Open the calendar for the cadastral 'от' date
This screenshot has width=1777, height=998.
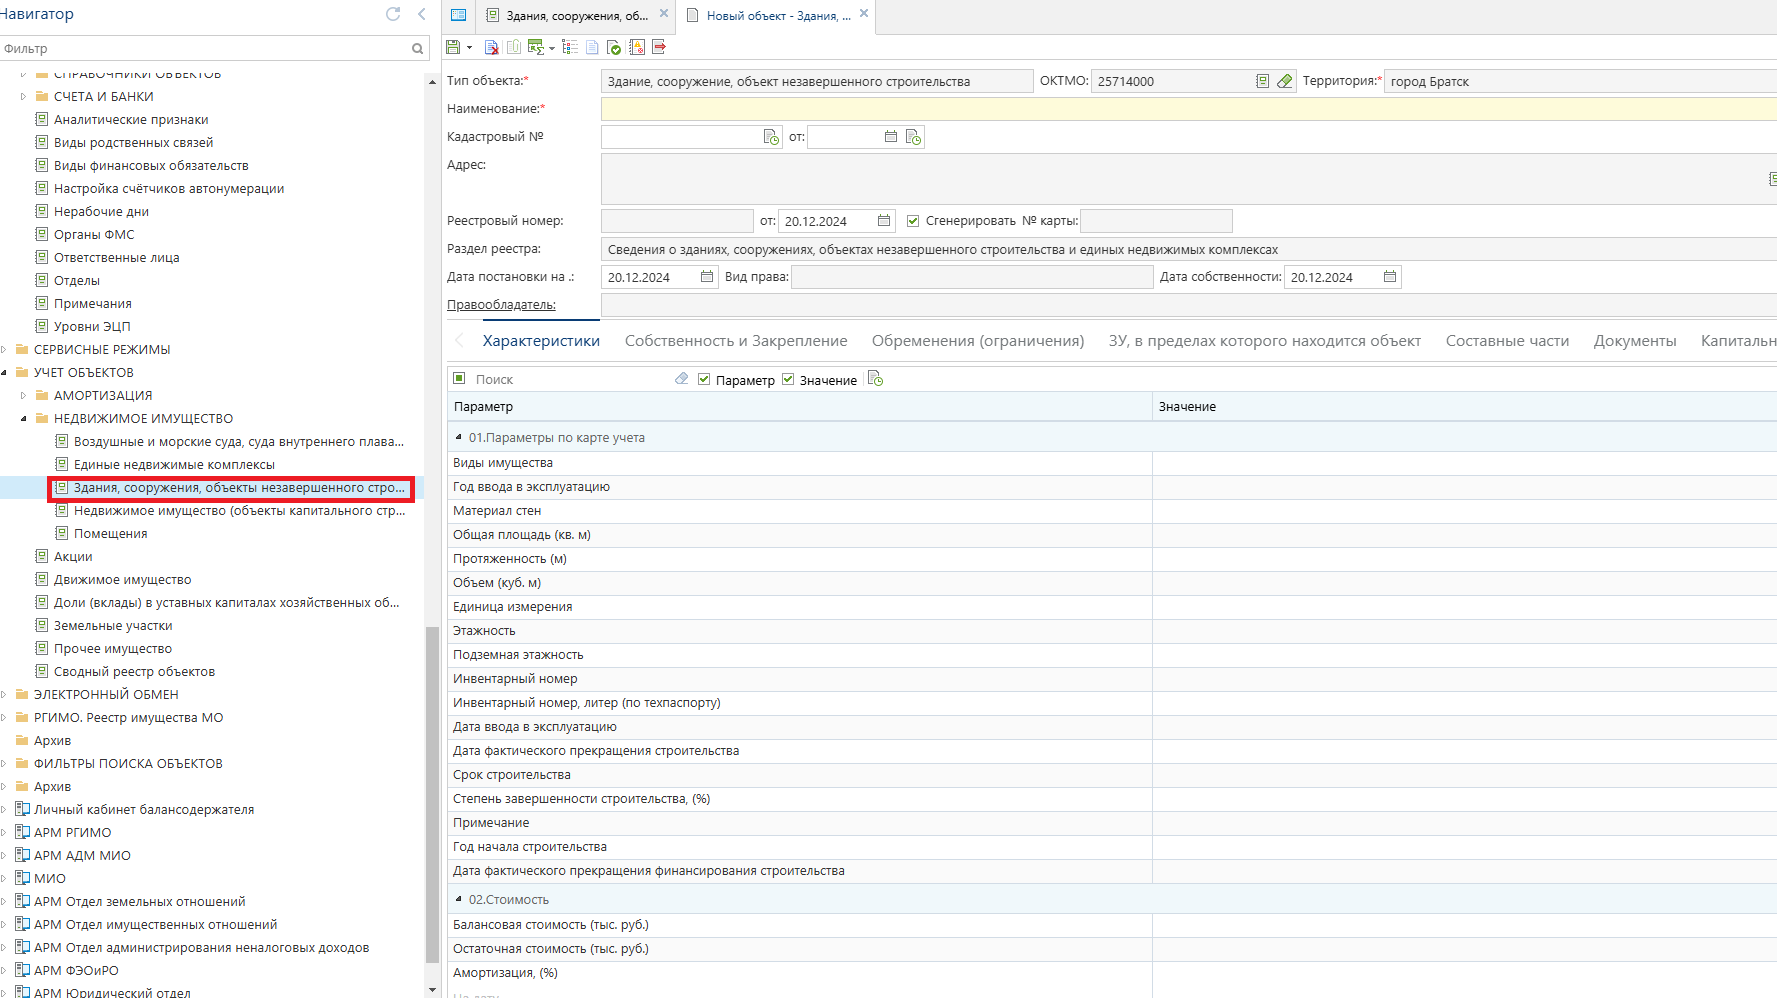click(891, 137)
